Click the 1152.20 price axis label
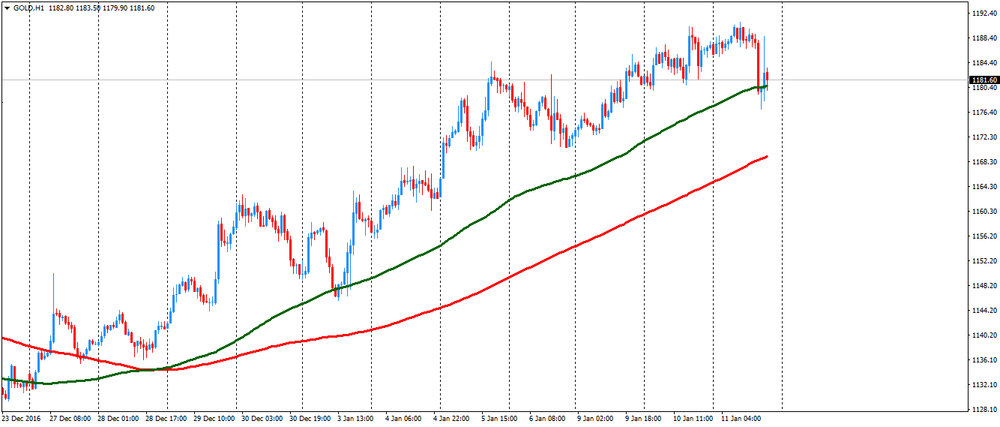Screen dimensions: 1000x427 [x=983, y=261]
